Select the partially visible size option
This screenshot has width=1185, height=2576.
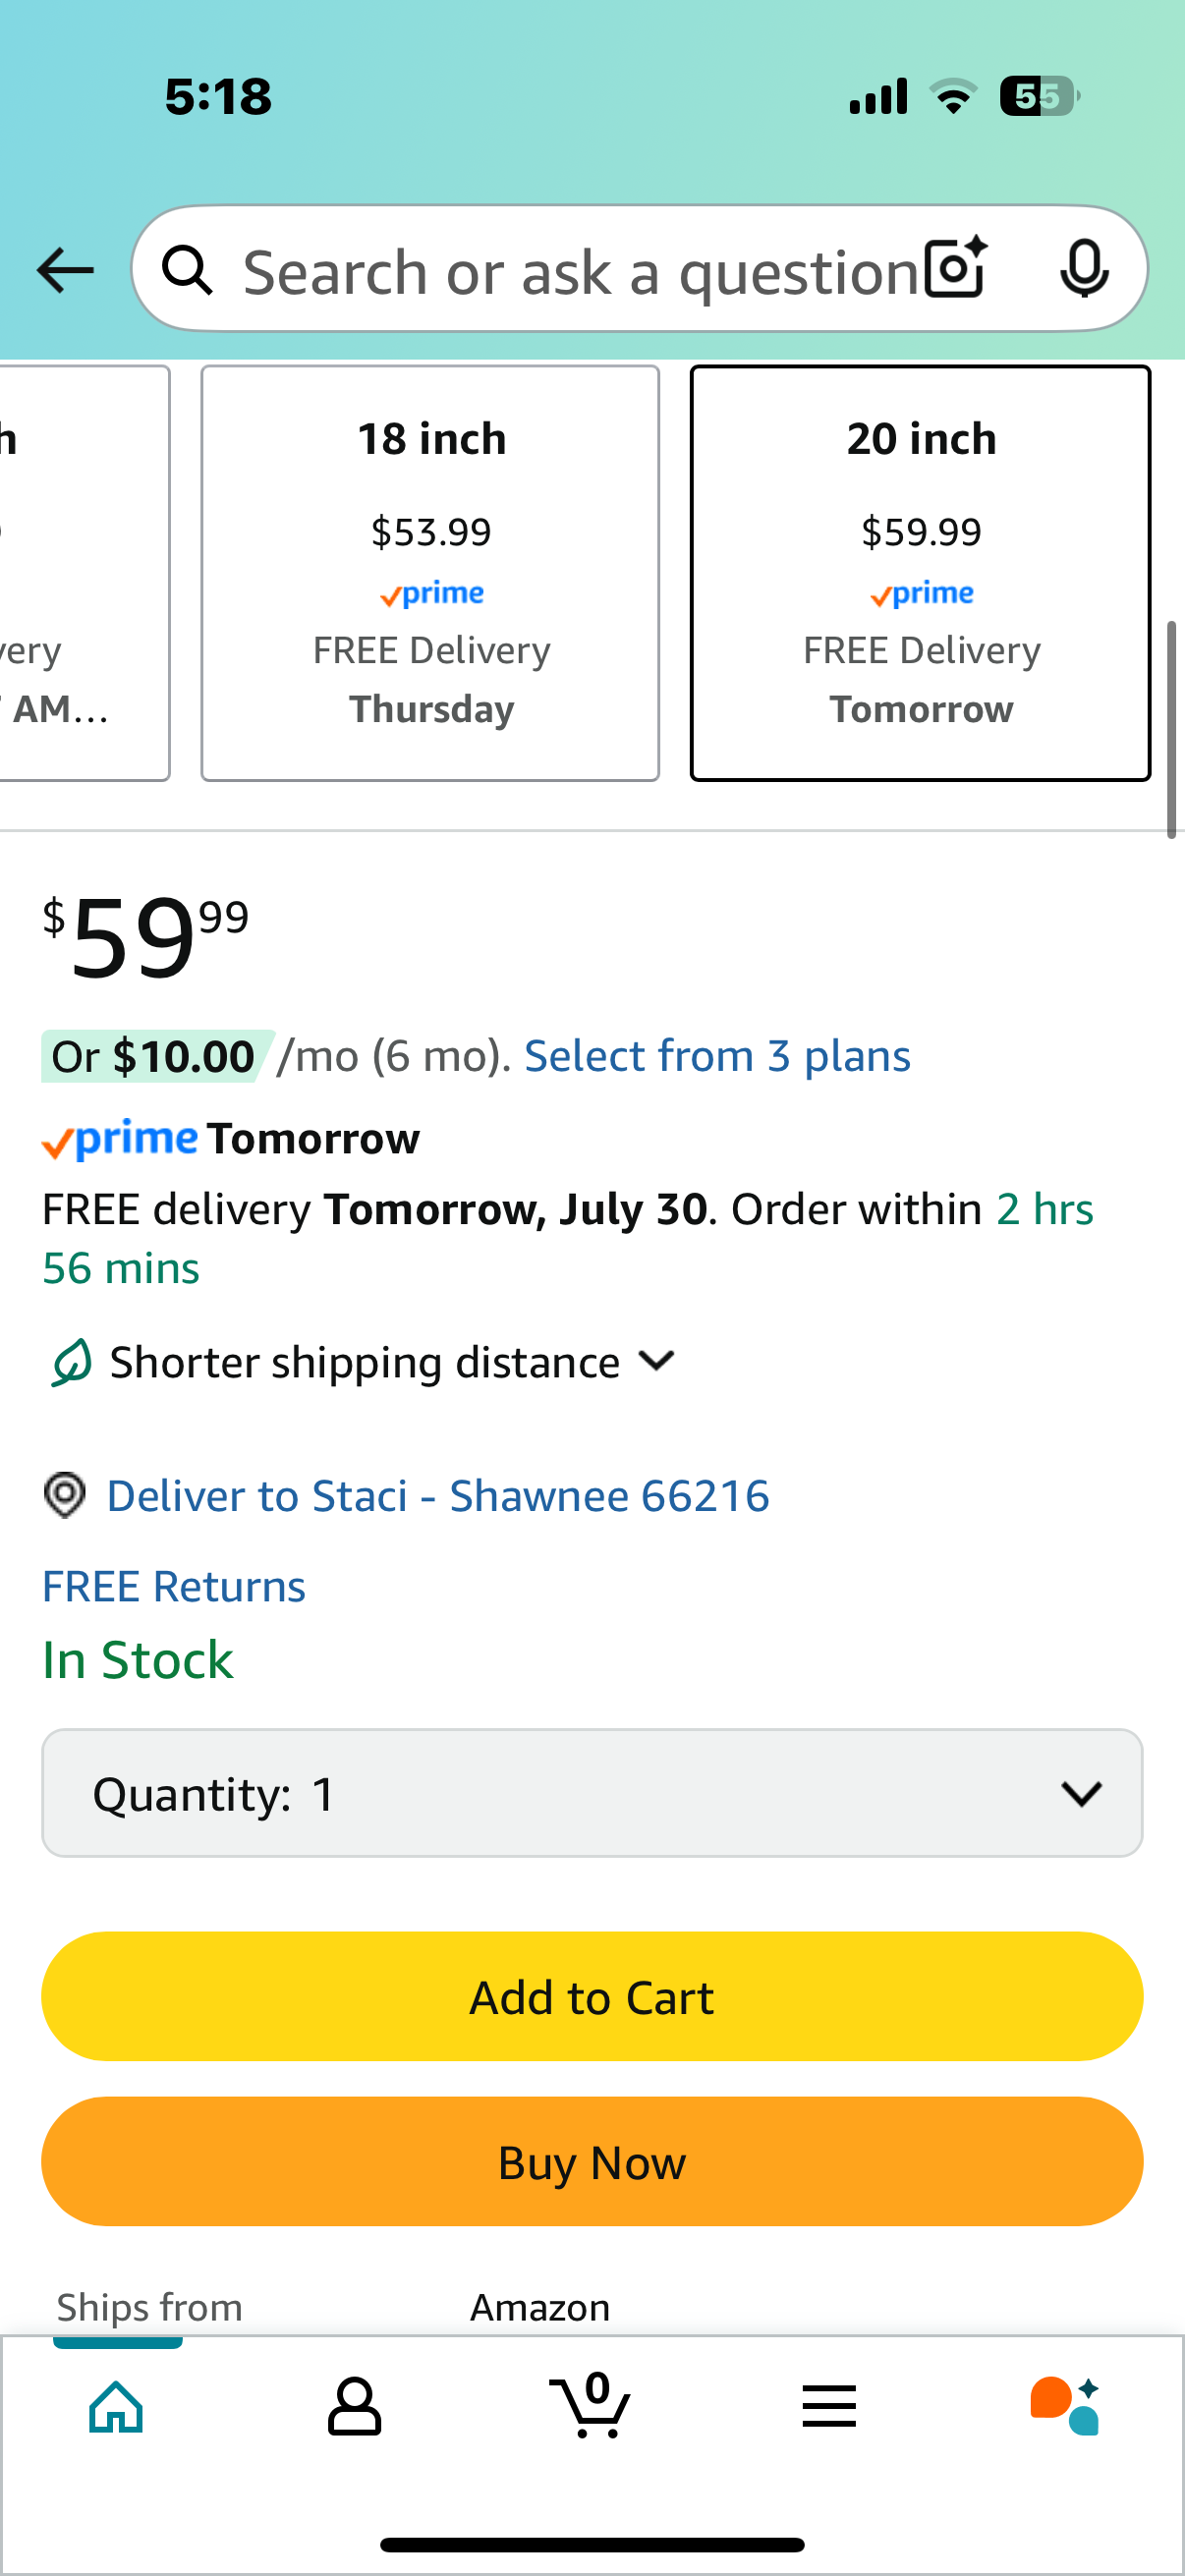(x=84, y=573)
